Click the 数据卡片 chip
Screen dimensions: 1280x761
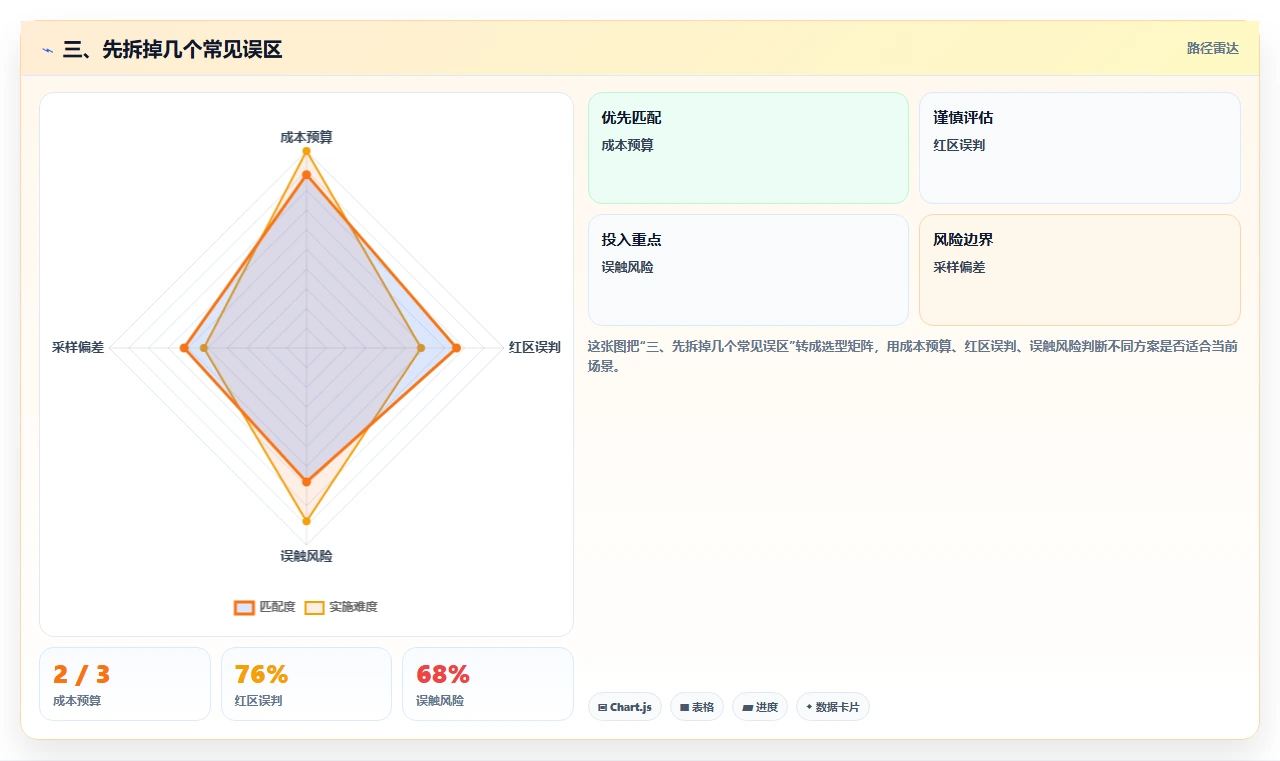tap(832, 707)
